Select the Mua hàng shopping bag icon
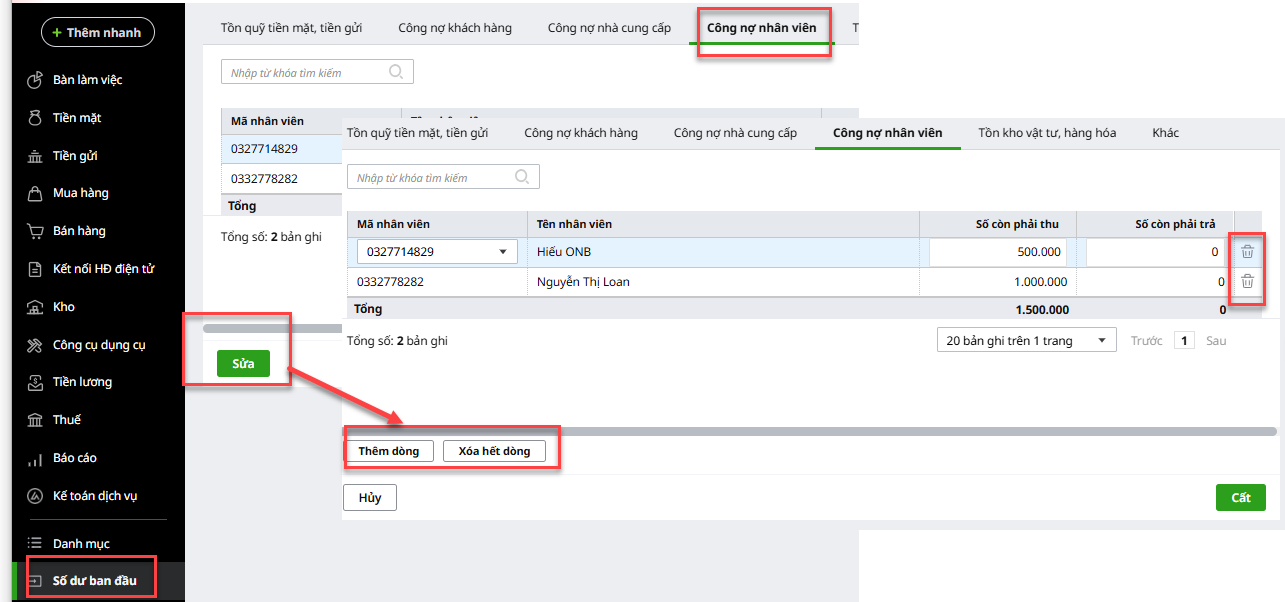The image size is (1285, 602). pyautogui.click(x=34, y=193)
